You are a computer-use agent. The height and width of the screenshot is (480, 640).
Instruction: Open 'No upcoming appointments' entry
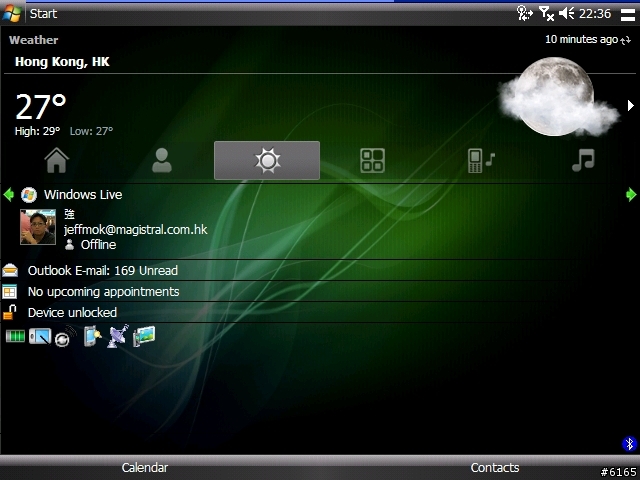[x=103, y=291]
